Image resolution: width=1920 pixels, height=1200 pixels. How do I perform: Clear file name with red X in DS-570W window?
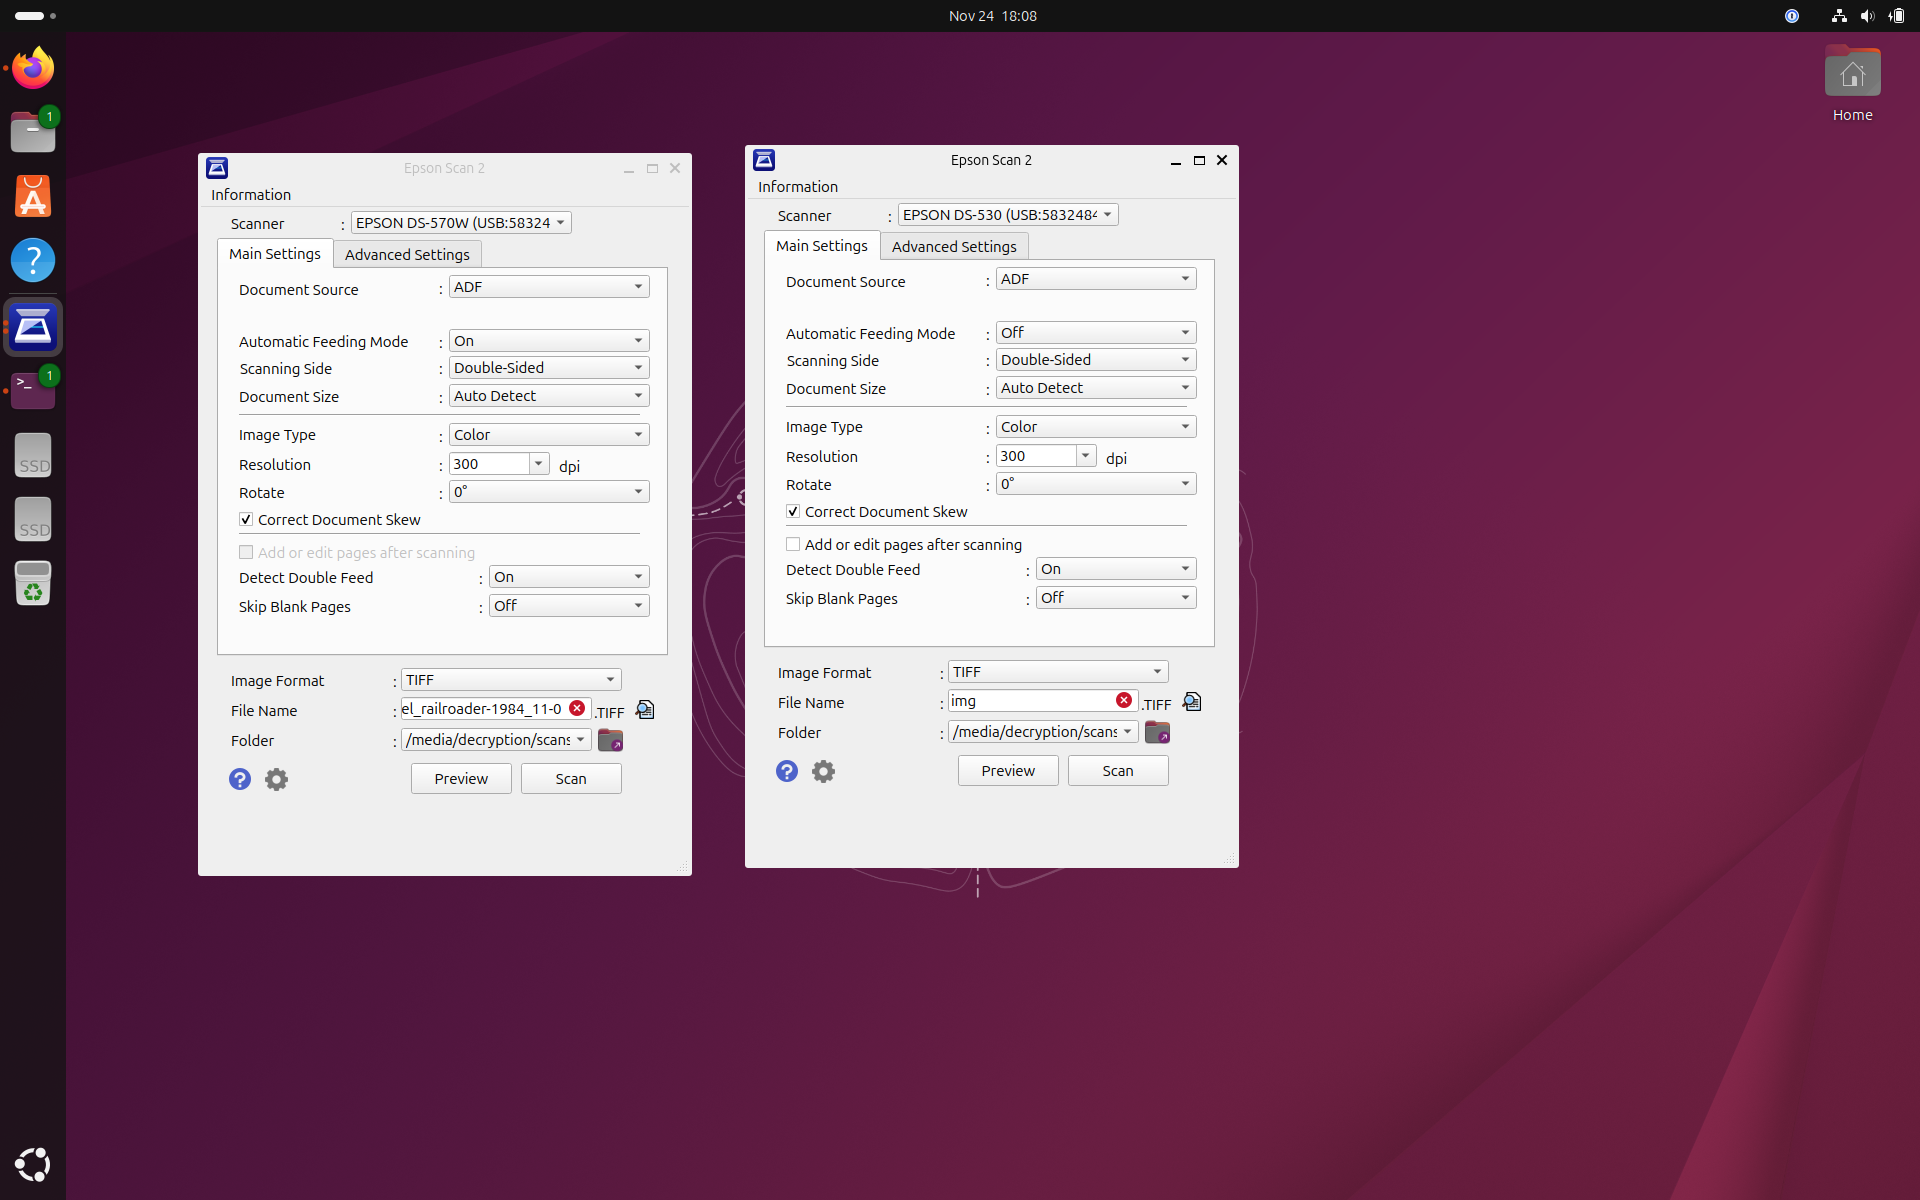577,708
